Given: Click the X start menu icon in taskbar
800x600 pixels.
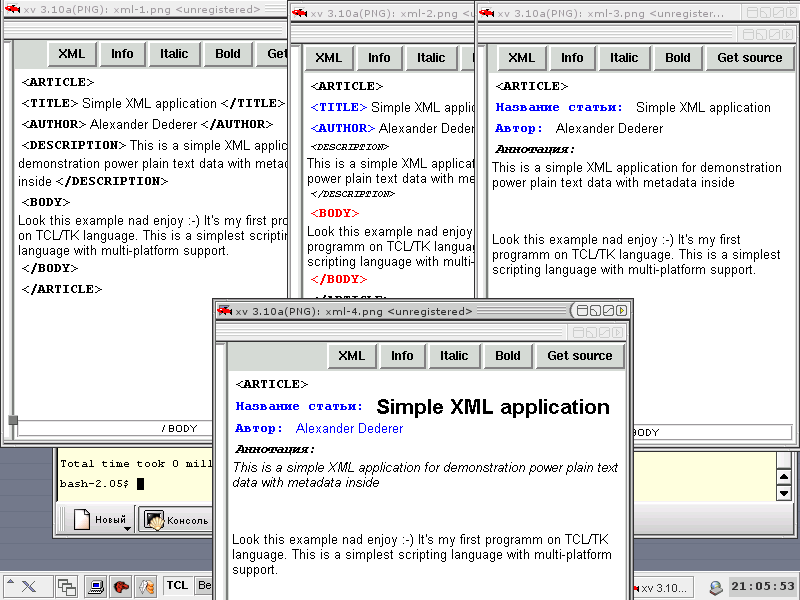Looking at the screenshot, I should [x=28, y=587].
